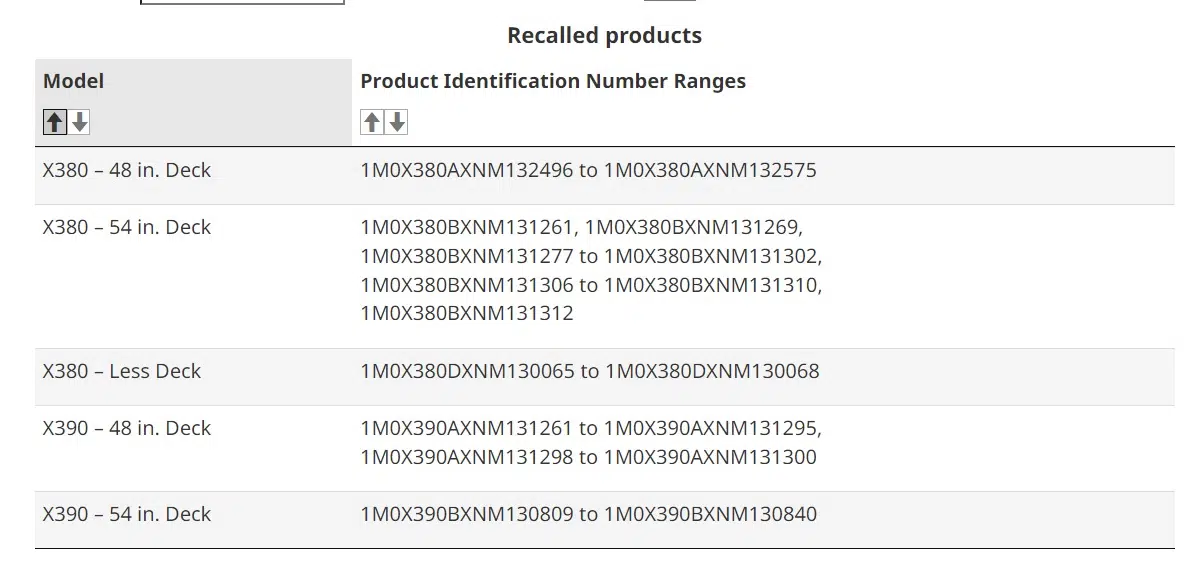
Task: Select the 1M0X380DXNM130065 to 1M0X380DXNM130068 range
Action: (589, 371)
